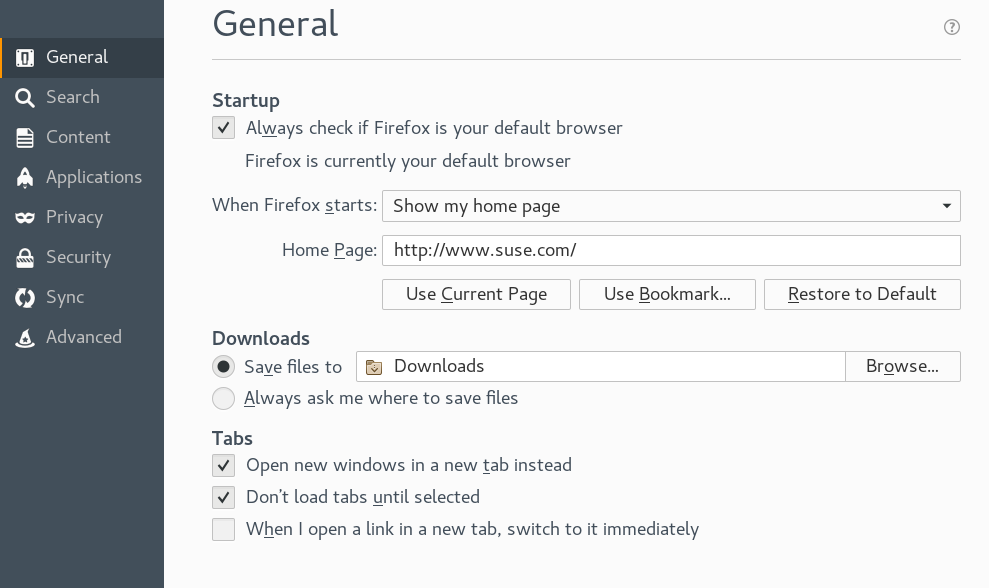Enable switch to new tab immediately checkbox
Image resolution: width=989 pixels, height=588 pixels.
(x=223, y=529)
